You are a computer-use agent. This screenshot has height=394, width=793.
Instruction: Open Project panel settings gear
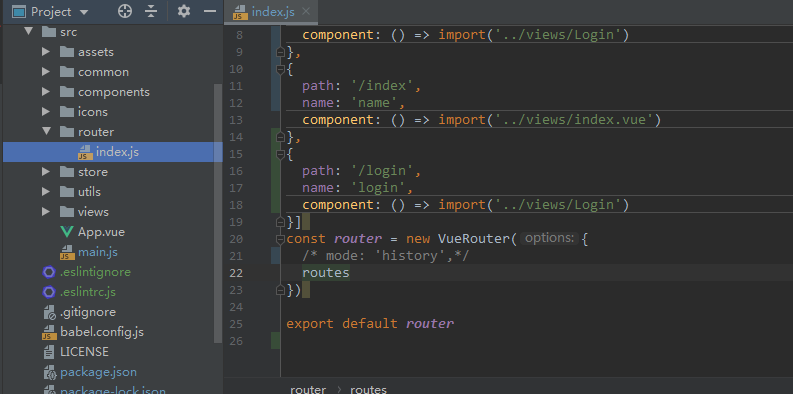pyautogui.click(x=184, y=11)
